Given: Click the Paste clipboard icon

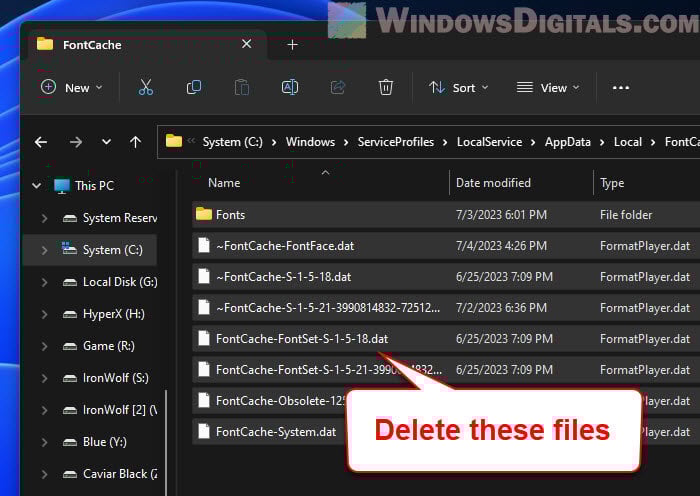Looking at the screenshot, I should point(242,88).
